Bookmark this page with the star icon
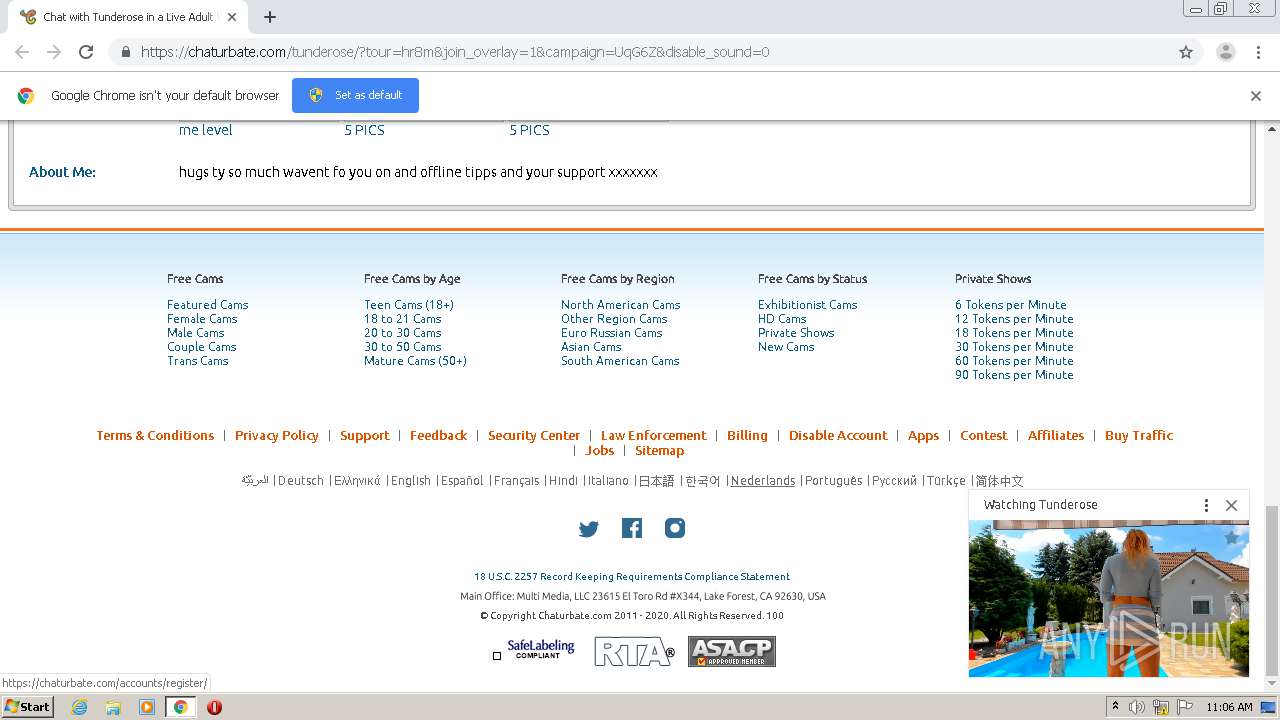Viewport: 1280px width, 720px height. point(1186,52)
